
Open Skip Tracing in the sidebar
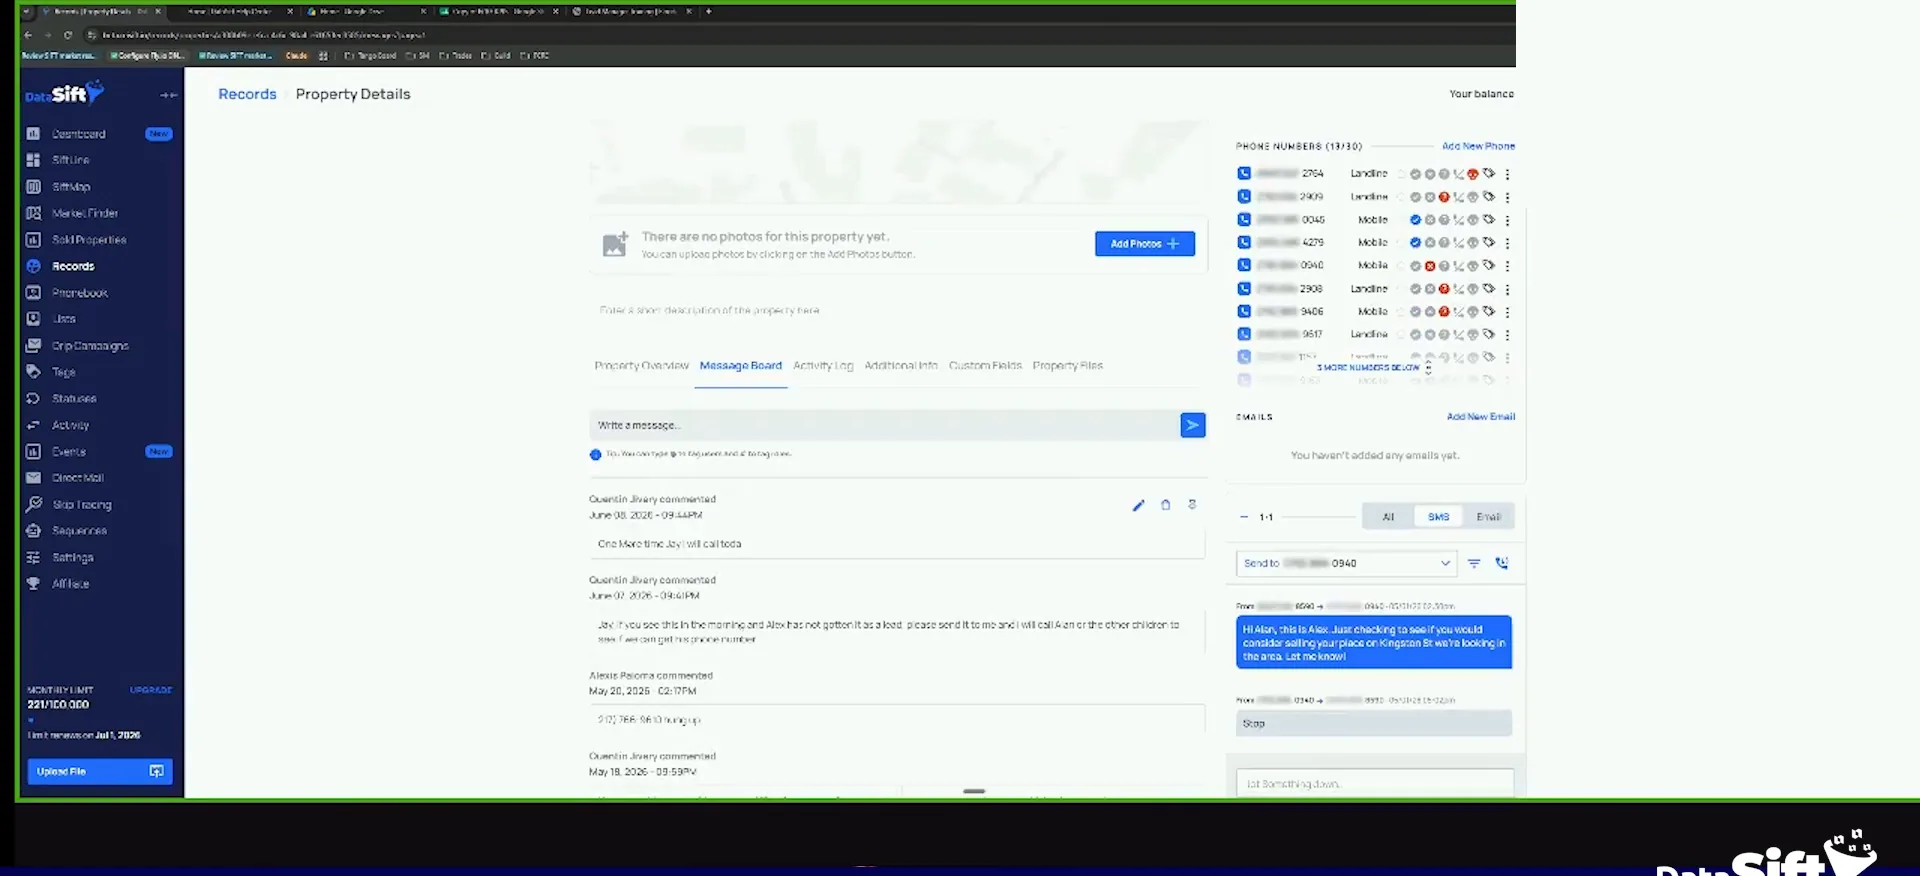[82, 505]
